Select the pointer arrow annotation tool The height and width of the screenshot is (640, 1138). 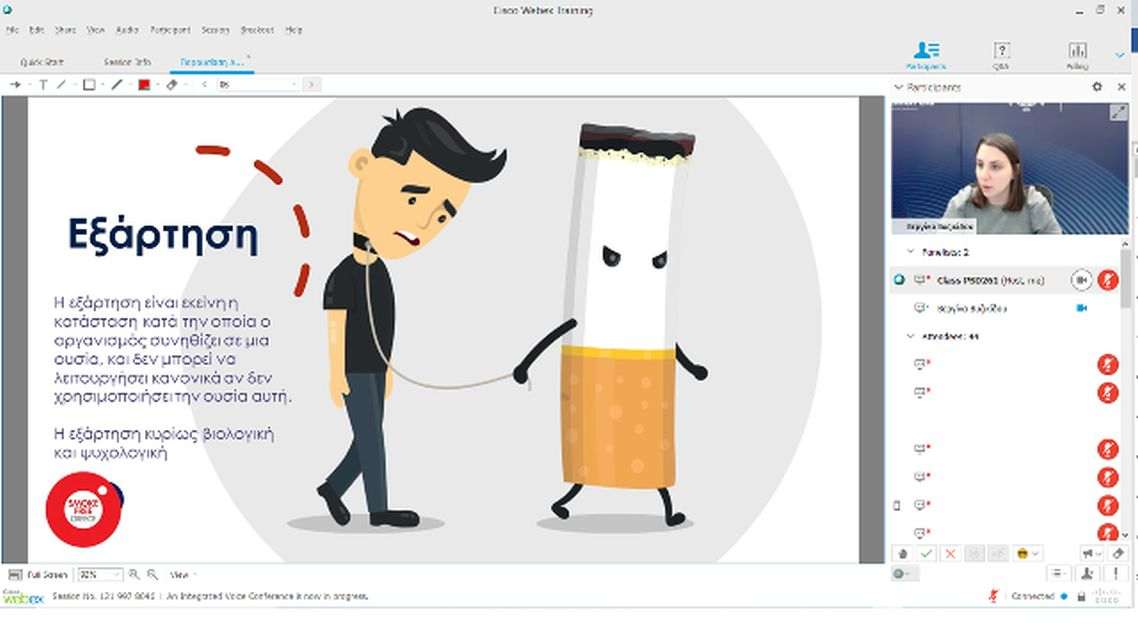click(x=15, y=85)
